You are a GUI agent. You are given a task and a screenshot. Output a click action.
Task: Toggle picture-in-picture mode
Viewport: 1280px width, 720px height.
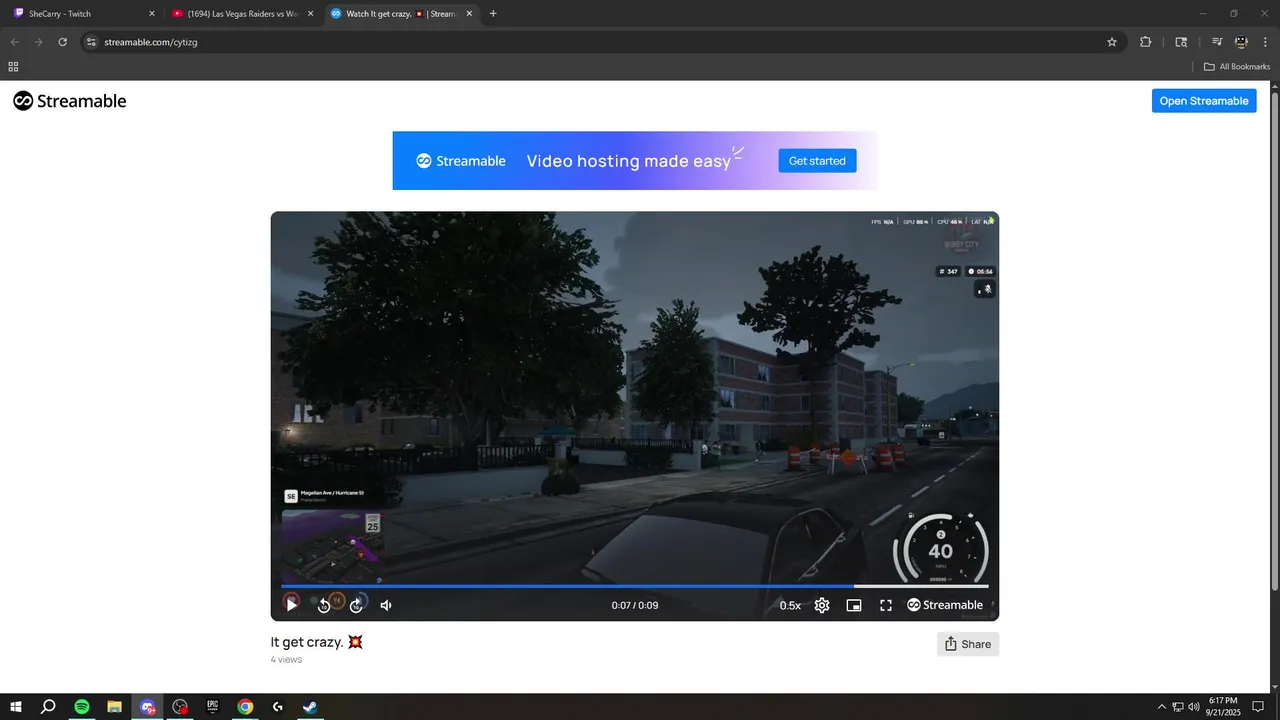[x=854, y=605]
